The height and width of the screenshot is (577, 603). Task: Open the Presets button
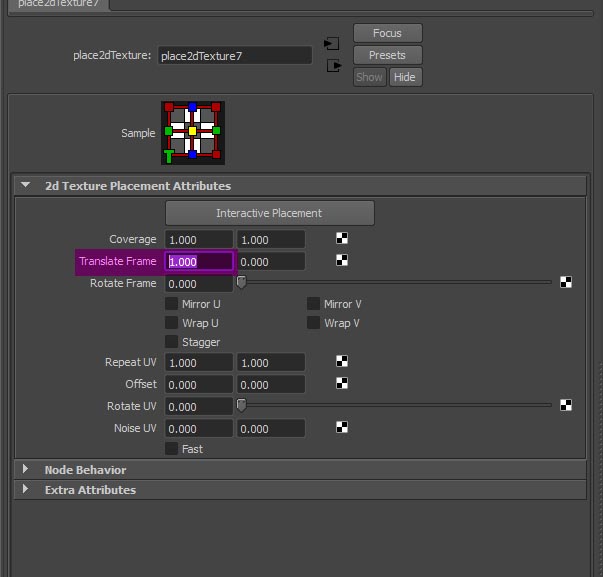(388, 55)
